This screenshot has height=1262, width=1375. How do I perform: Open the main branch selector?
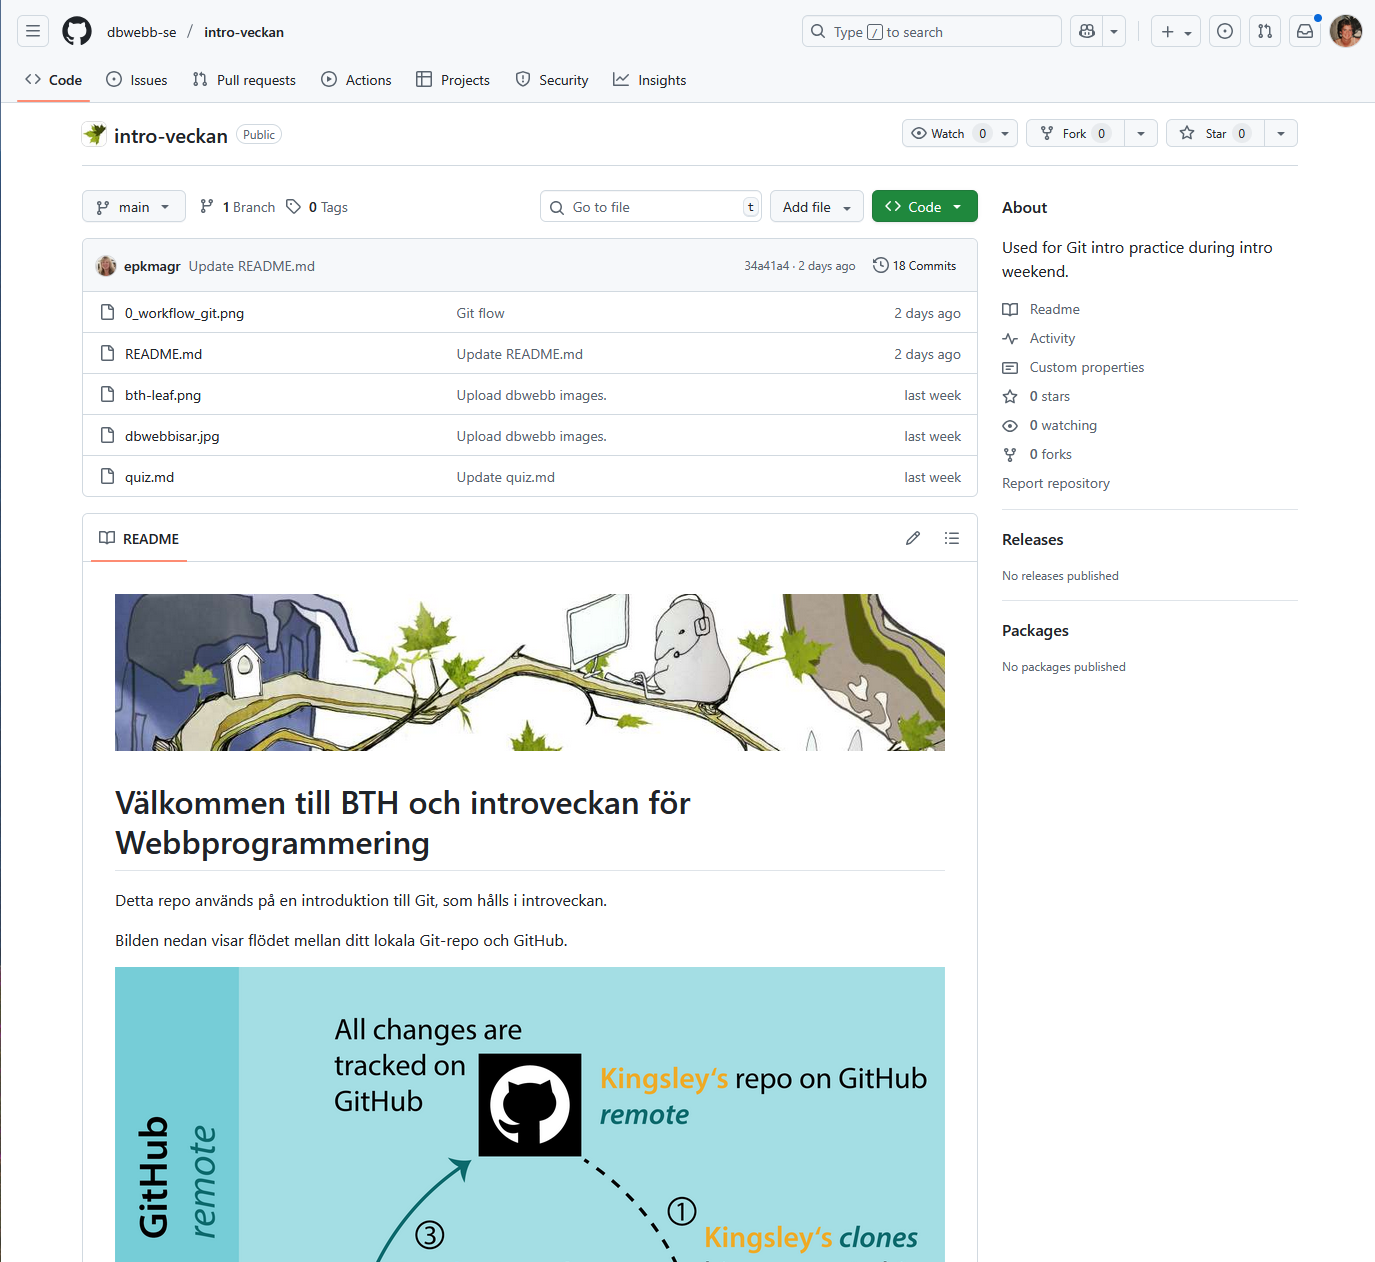(134, 207)
